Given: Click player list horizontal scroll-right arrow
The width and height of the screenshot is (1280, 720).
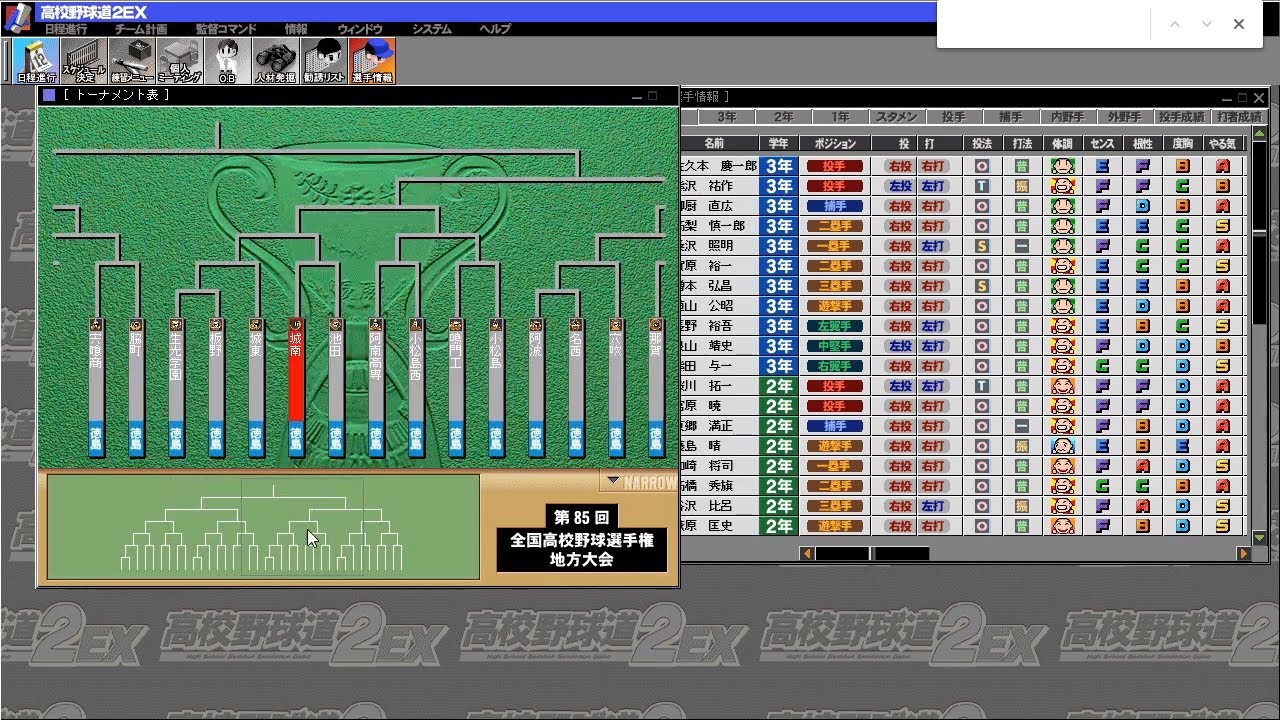Looking at the screenshot, I should pyautogui.click(x=1244, y=553).
